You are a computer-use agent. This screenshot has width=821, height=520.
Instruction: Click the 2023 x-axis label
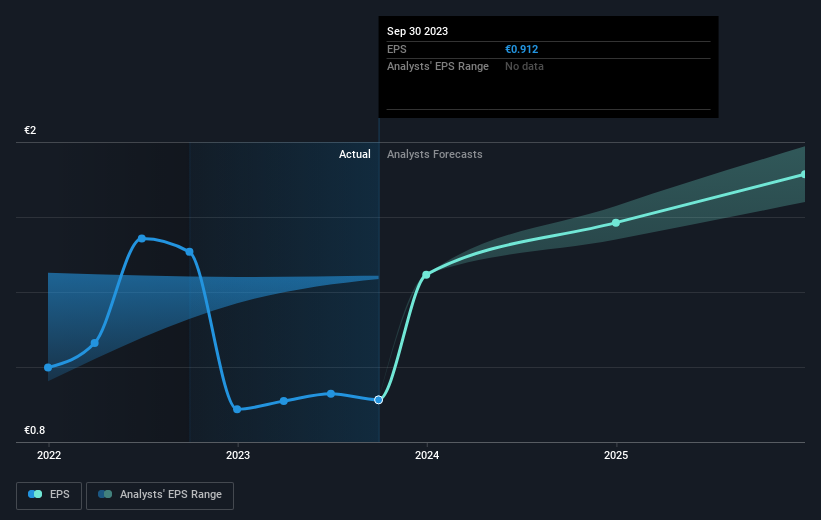[238, 456]
